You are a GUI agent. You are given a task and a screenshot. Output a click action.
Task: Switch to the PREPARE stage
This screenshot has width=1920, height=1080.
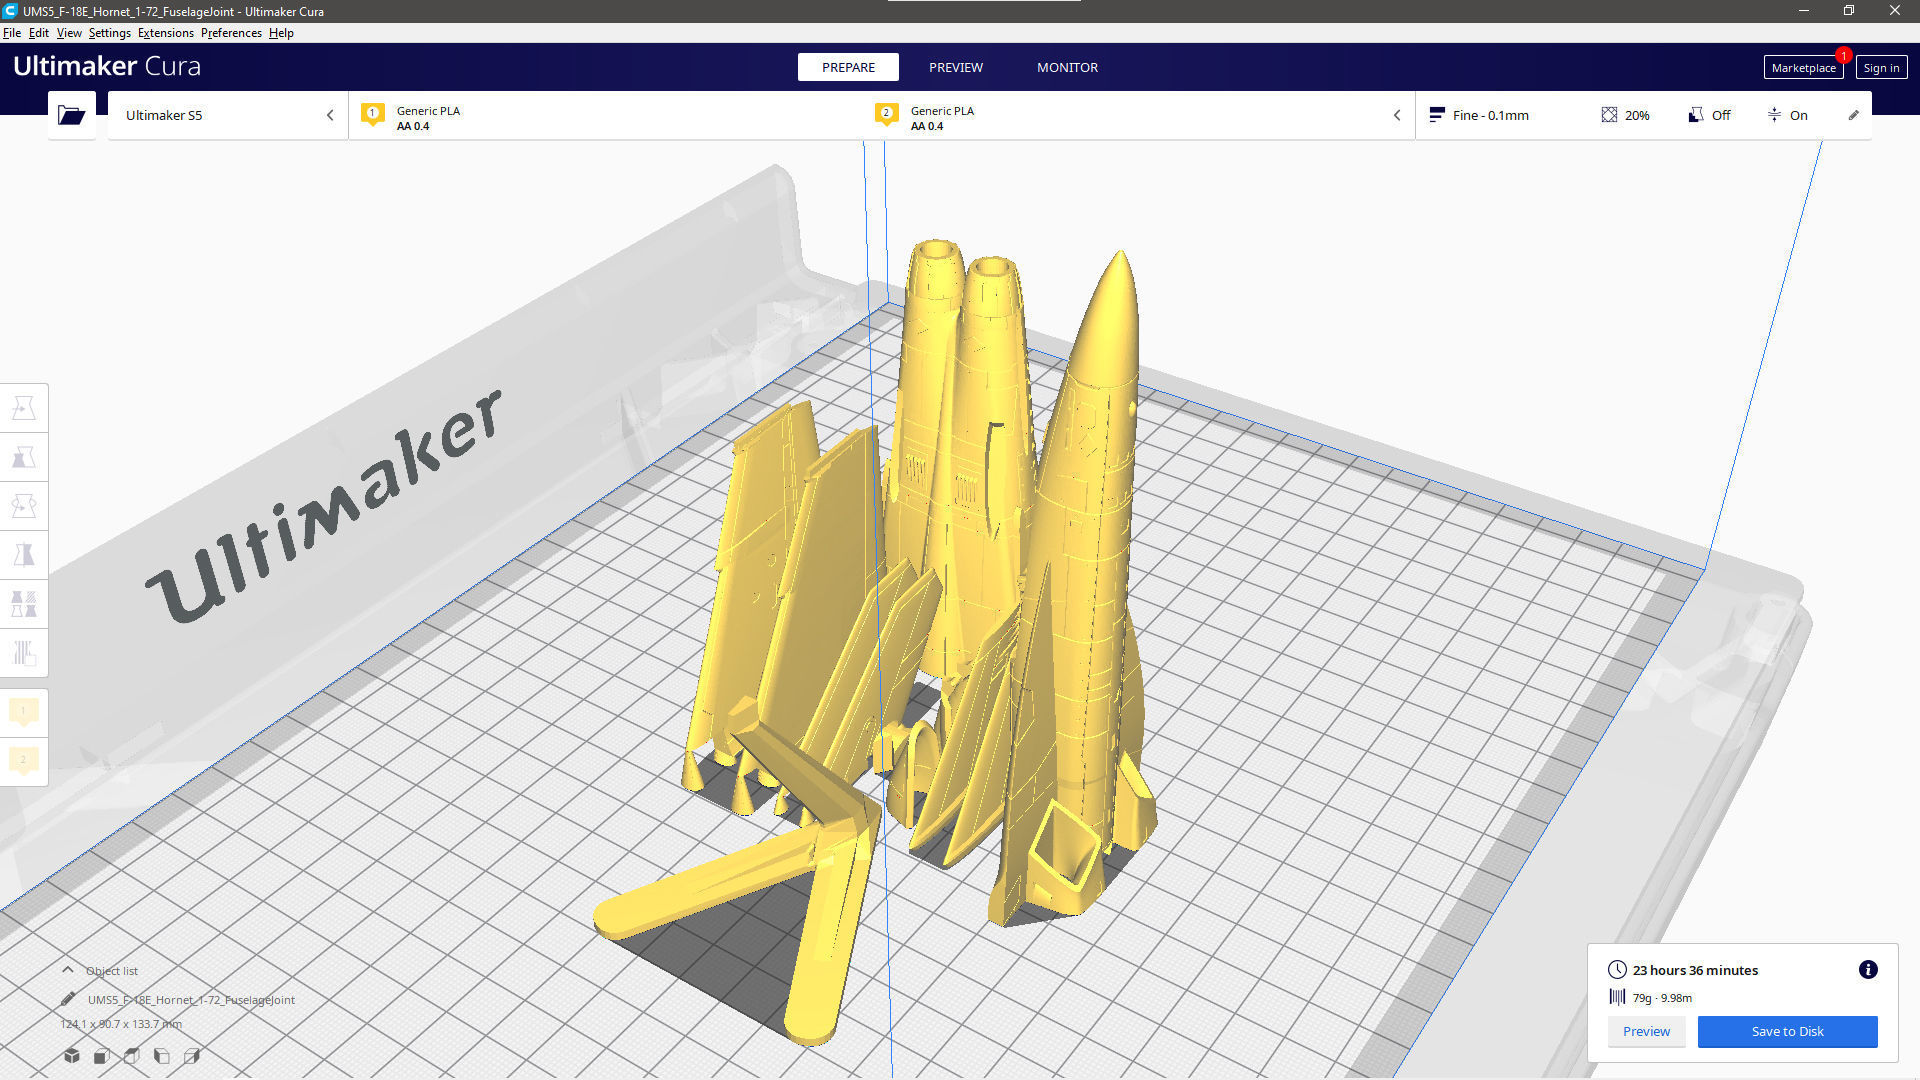click(x=848, y=67)
